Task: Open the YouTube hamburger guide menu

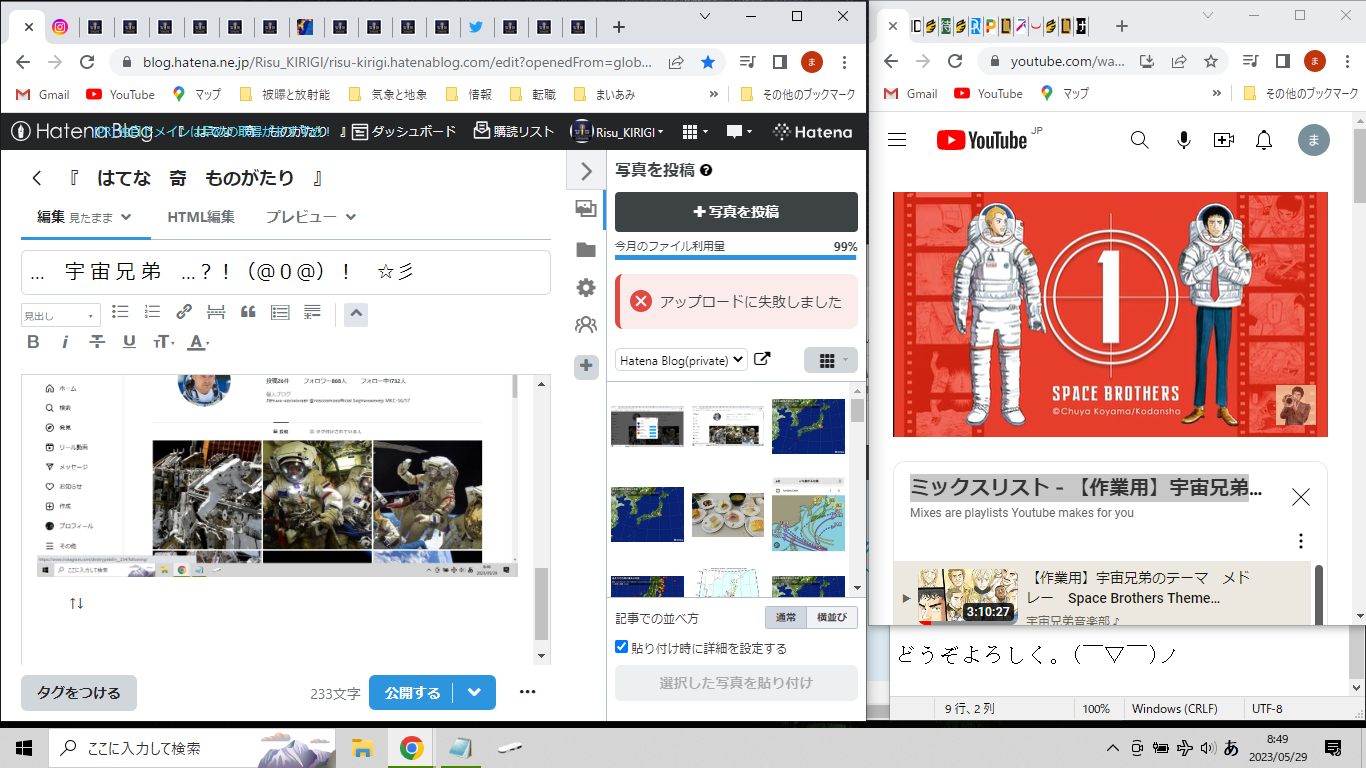Action: (x=897, y=140)
